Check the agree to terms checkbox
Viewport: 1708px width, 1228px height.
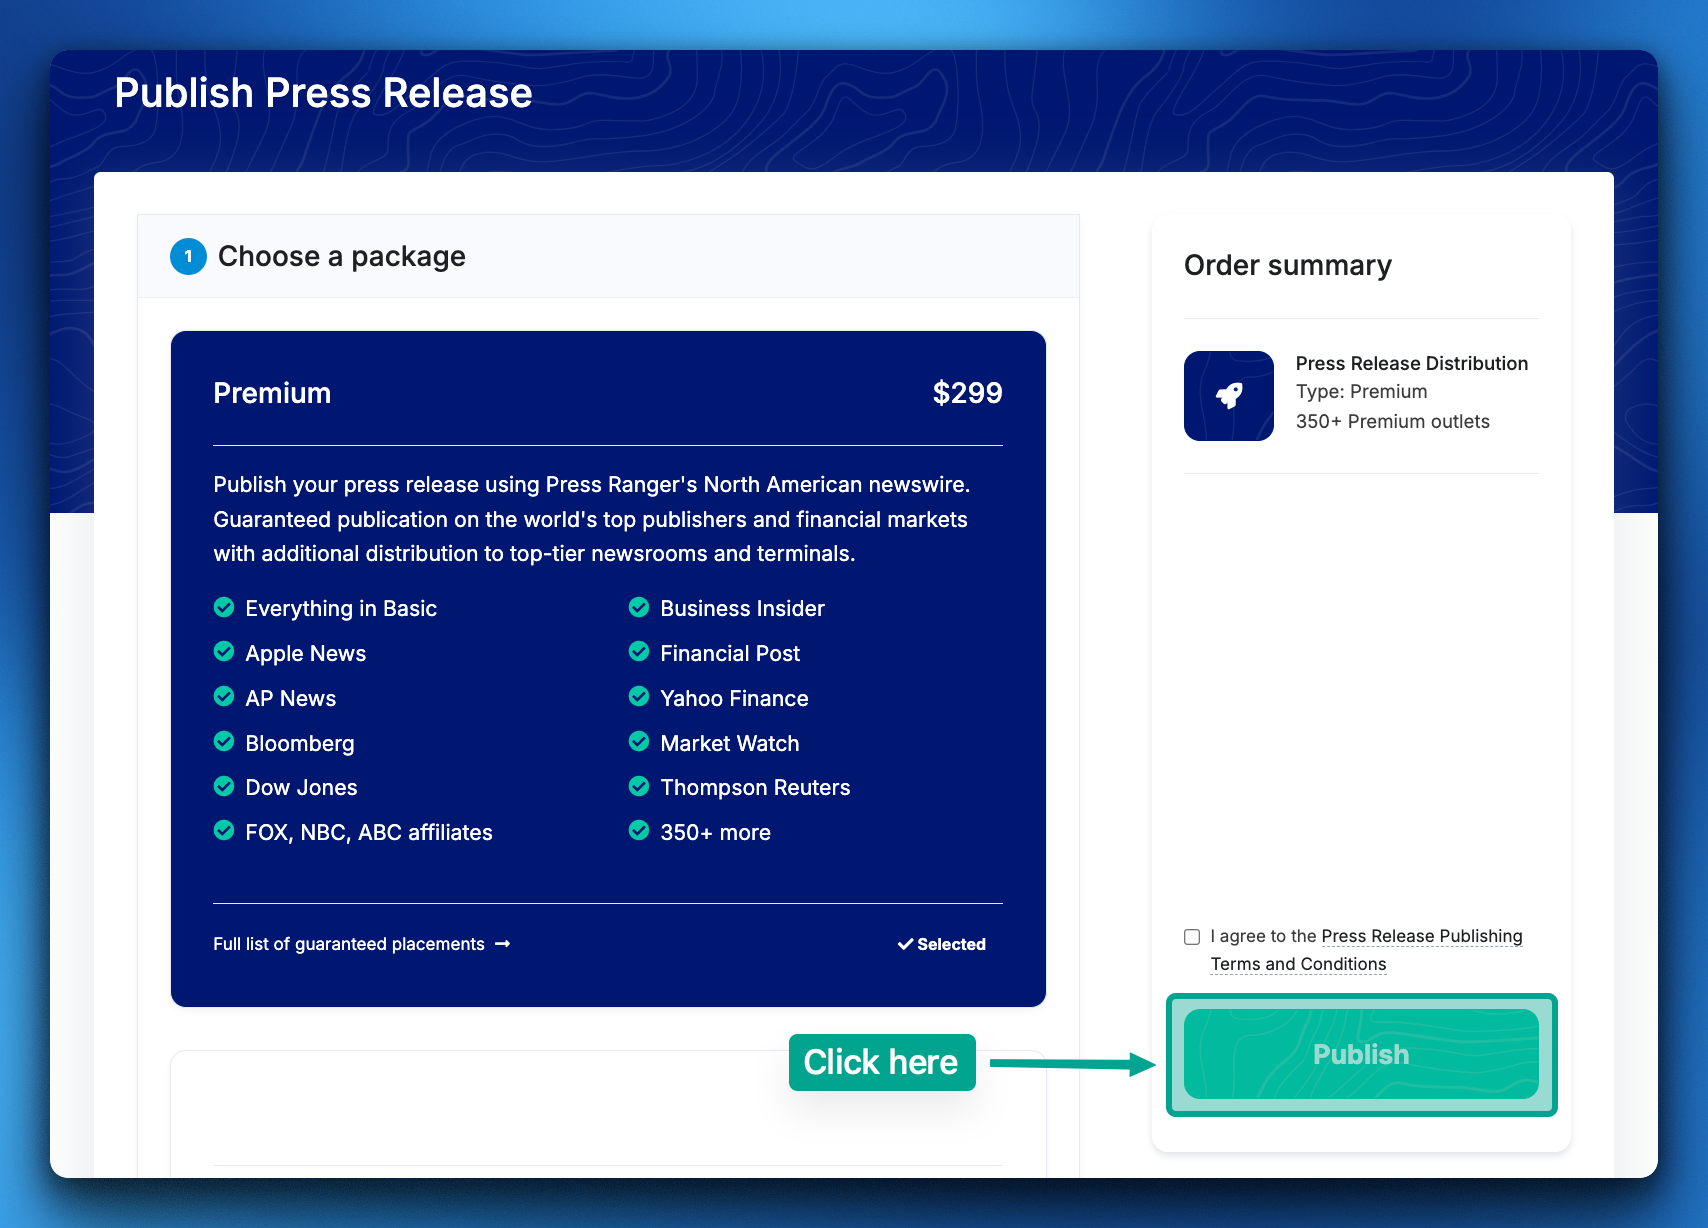click(1192, 937)
